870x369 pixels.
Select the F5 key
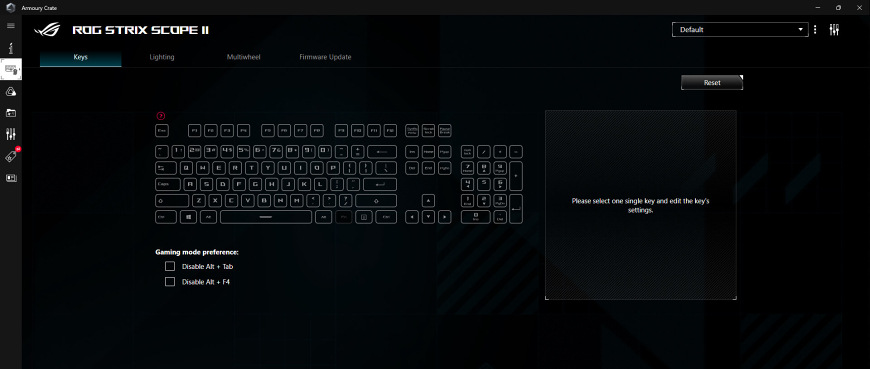[268, 130]
